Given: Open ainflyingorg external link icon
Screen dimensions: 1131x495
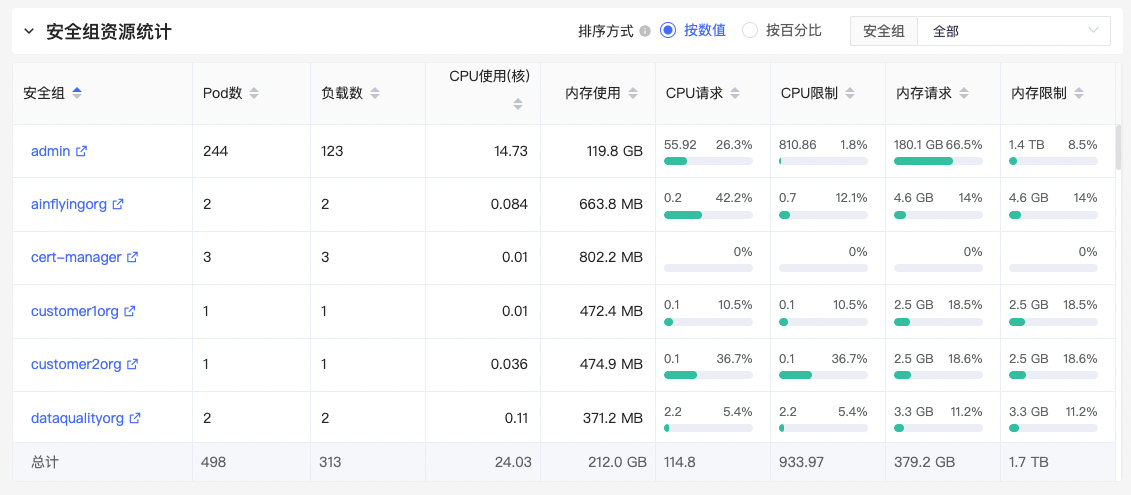Looking at the screenshot, I should (118, 204).
